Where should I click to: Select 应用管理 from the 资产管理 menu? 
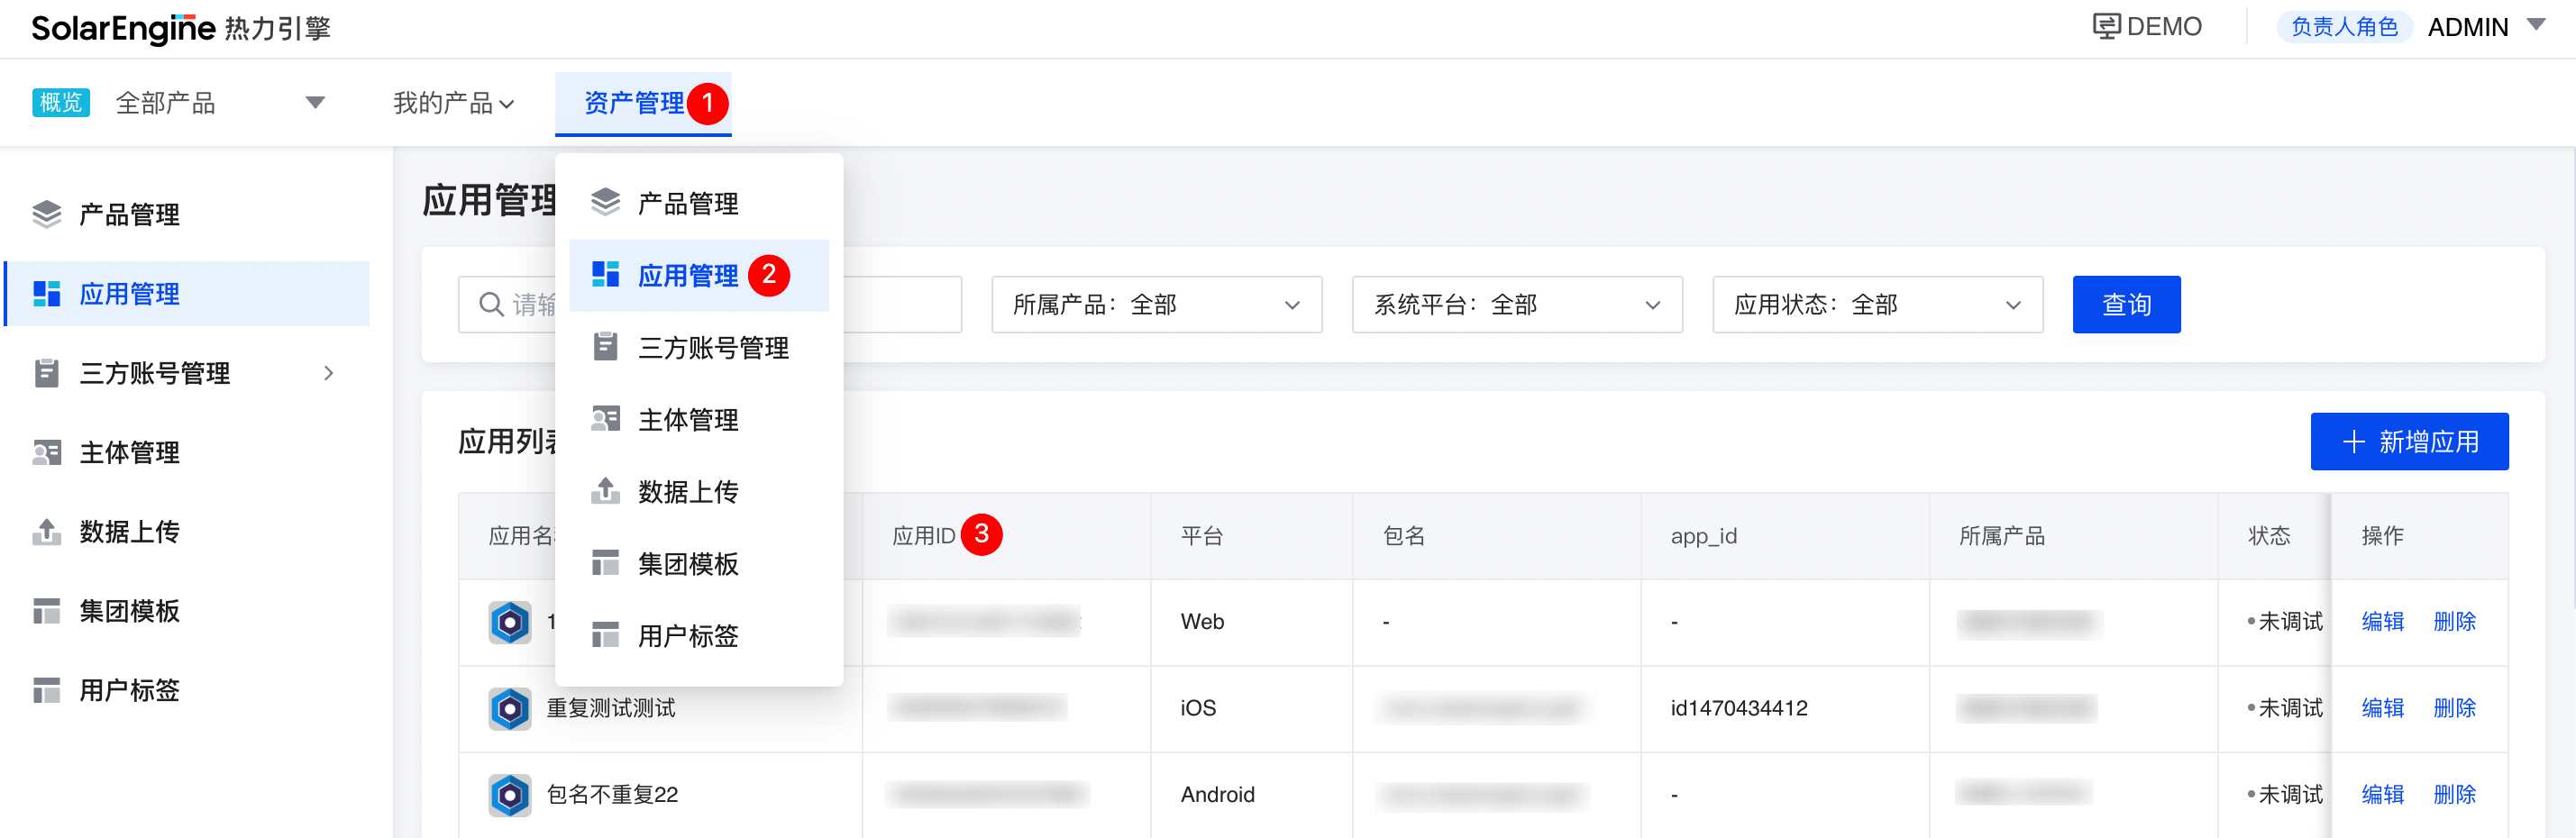pos(688,275)
